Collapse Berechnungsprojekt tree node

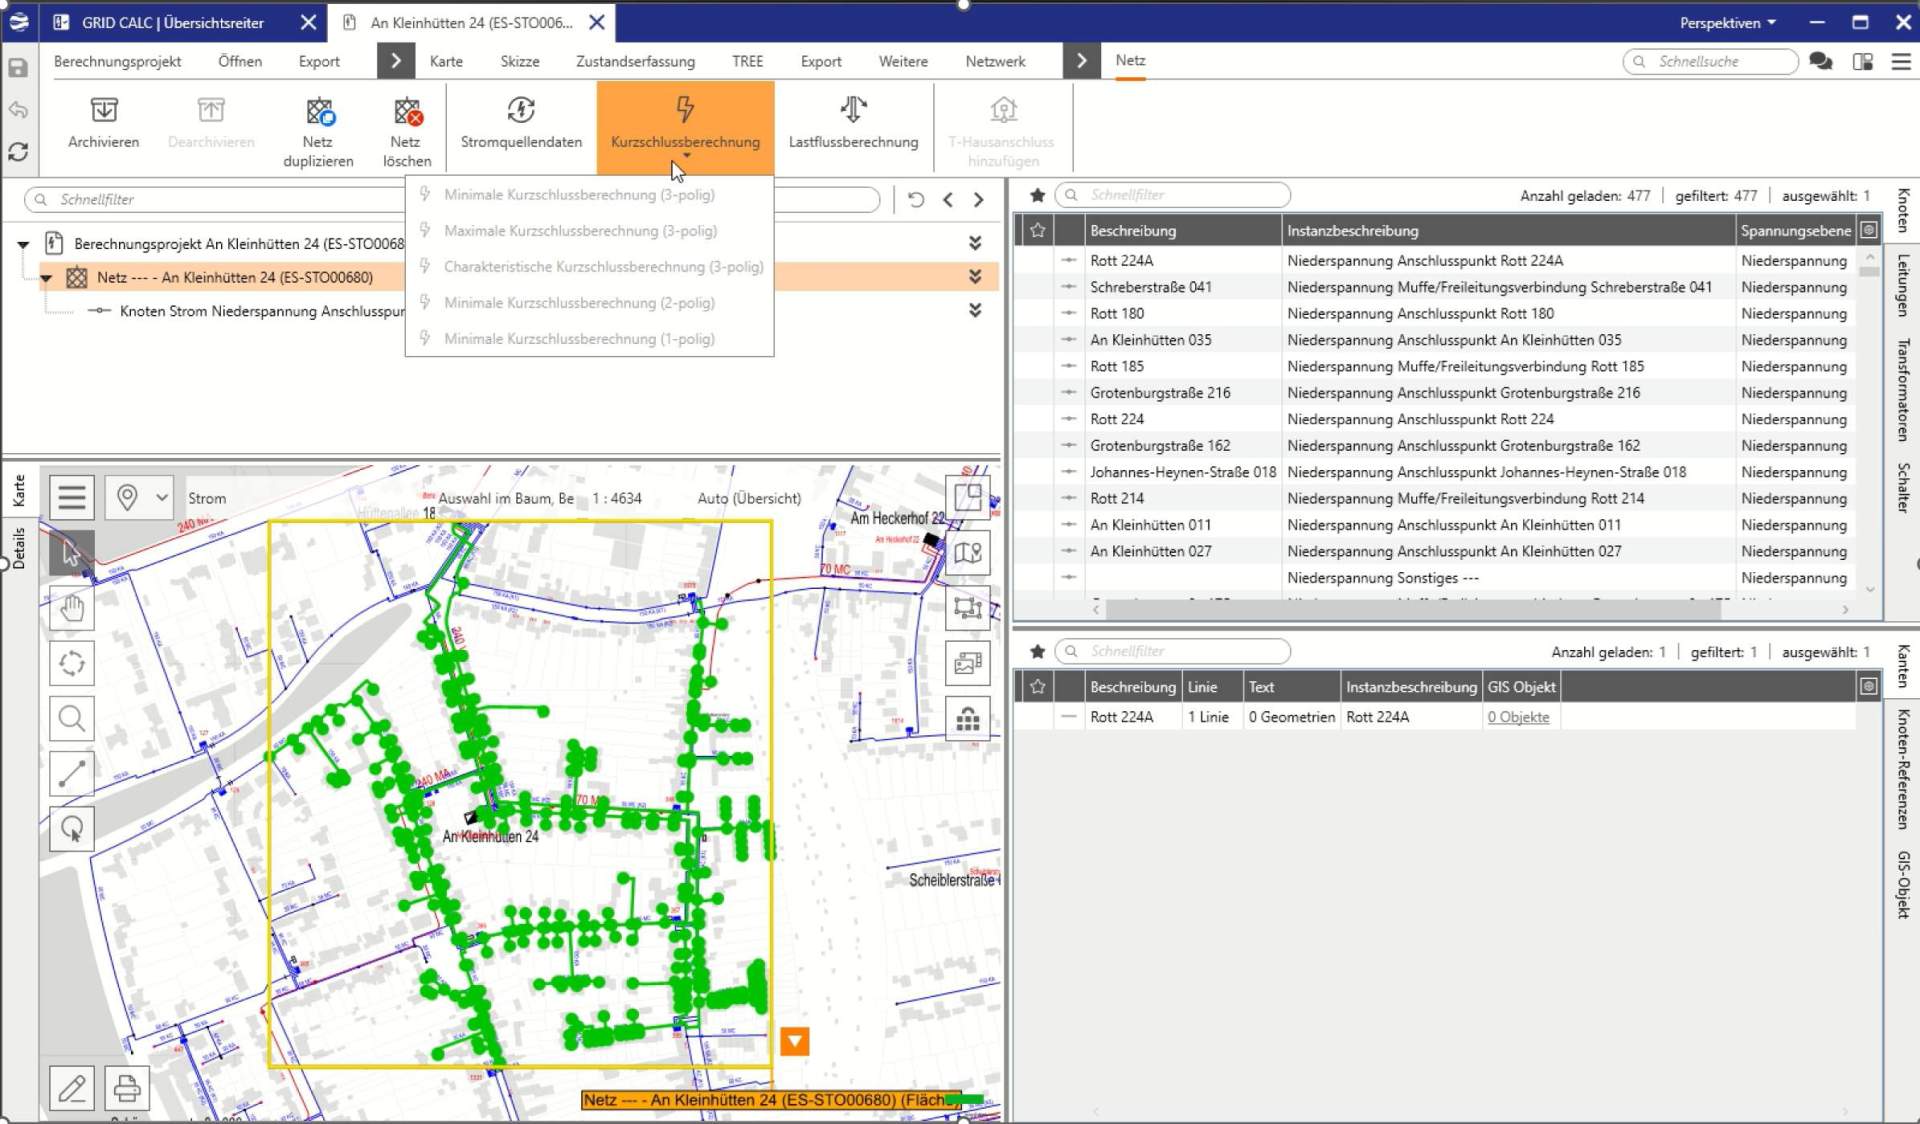[23, 244]
